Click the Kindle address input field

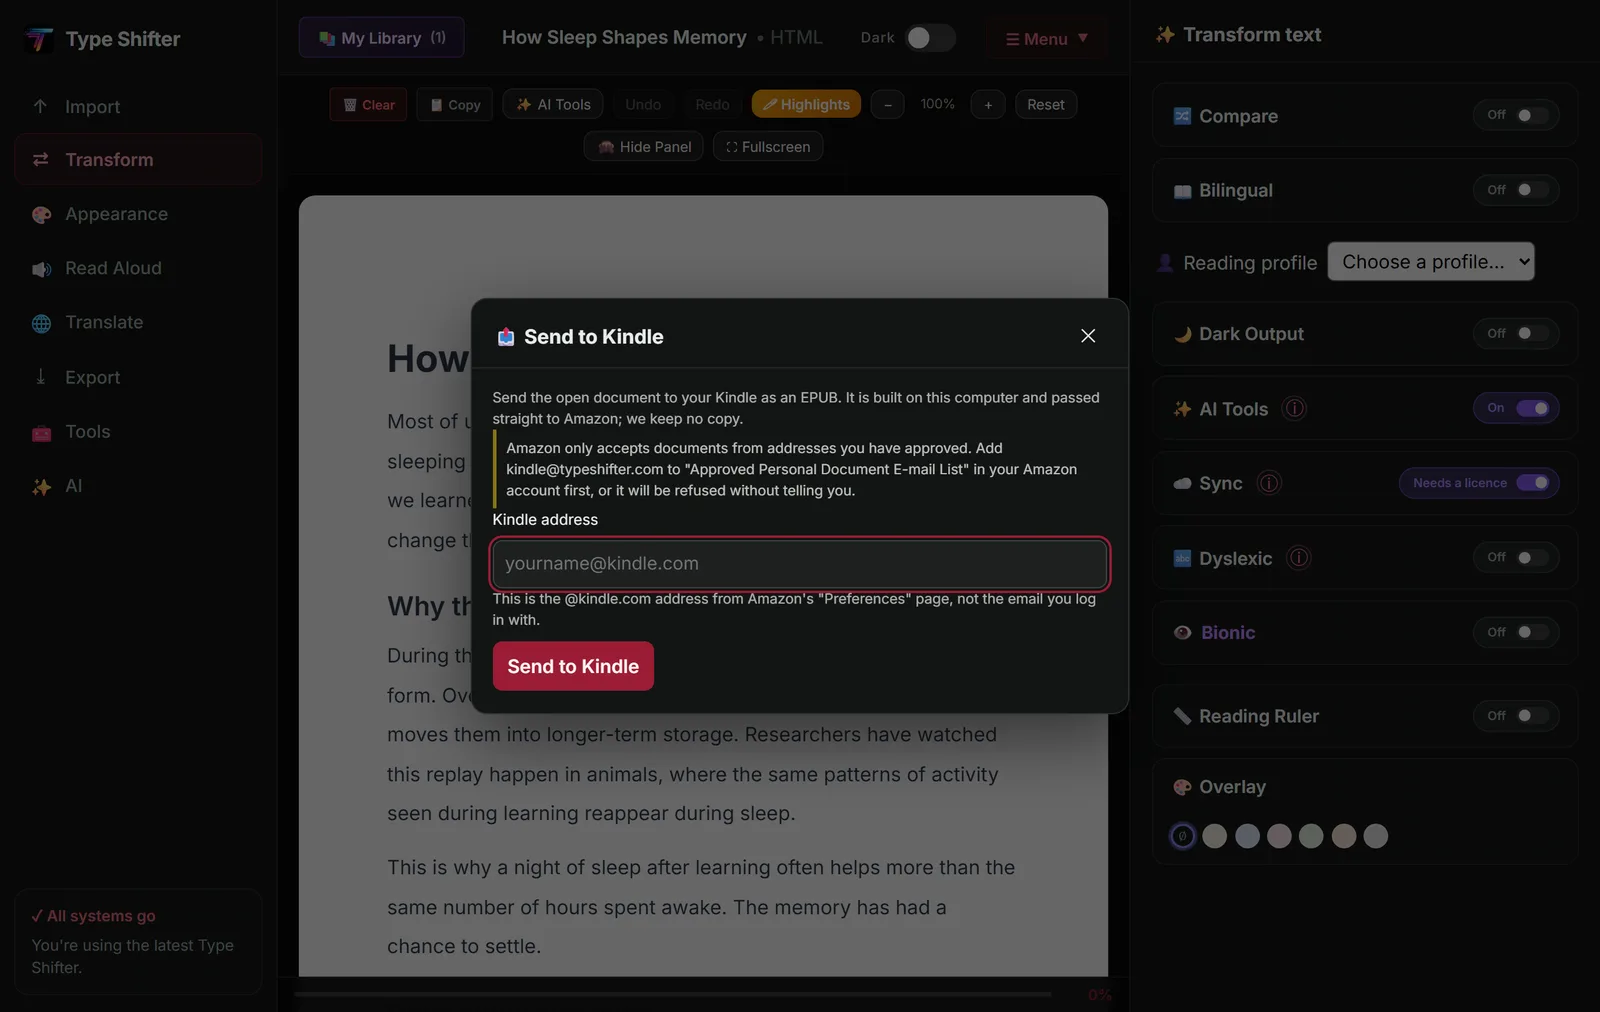800,564
